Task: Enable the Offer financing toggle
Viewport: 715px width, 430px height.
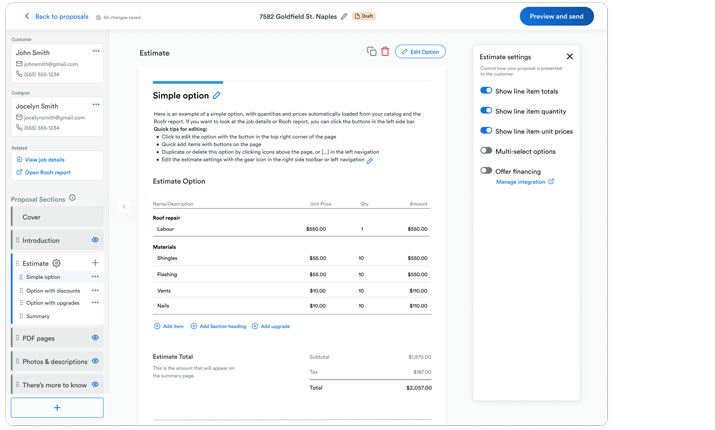Action: 486,171
